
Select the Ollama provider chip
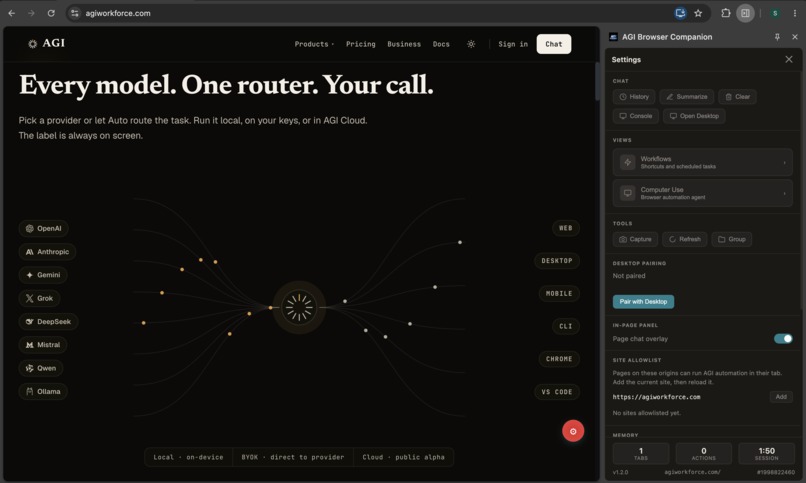tap(43, 392)
